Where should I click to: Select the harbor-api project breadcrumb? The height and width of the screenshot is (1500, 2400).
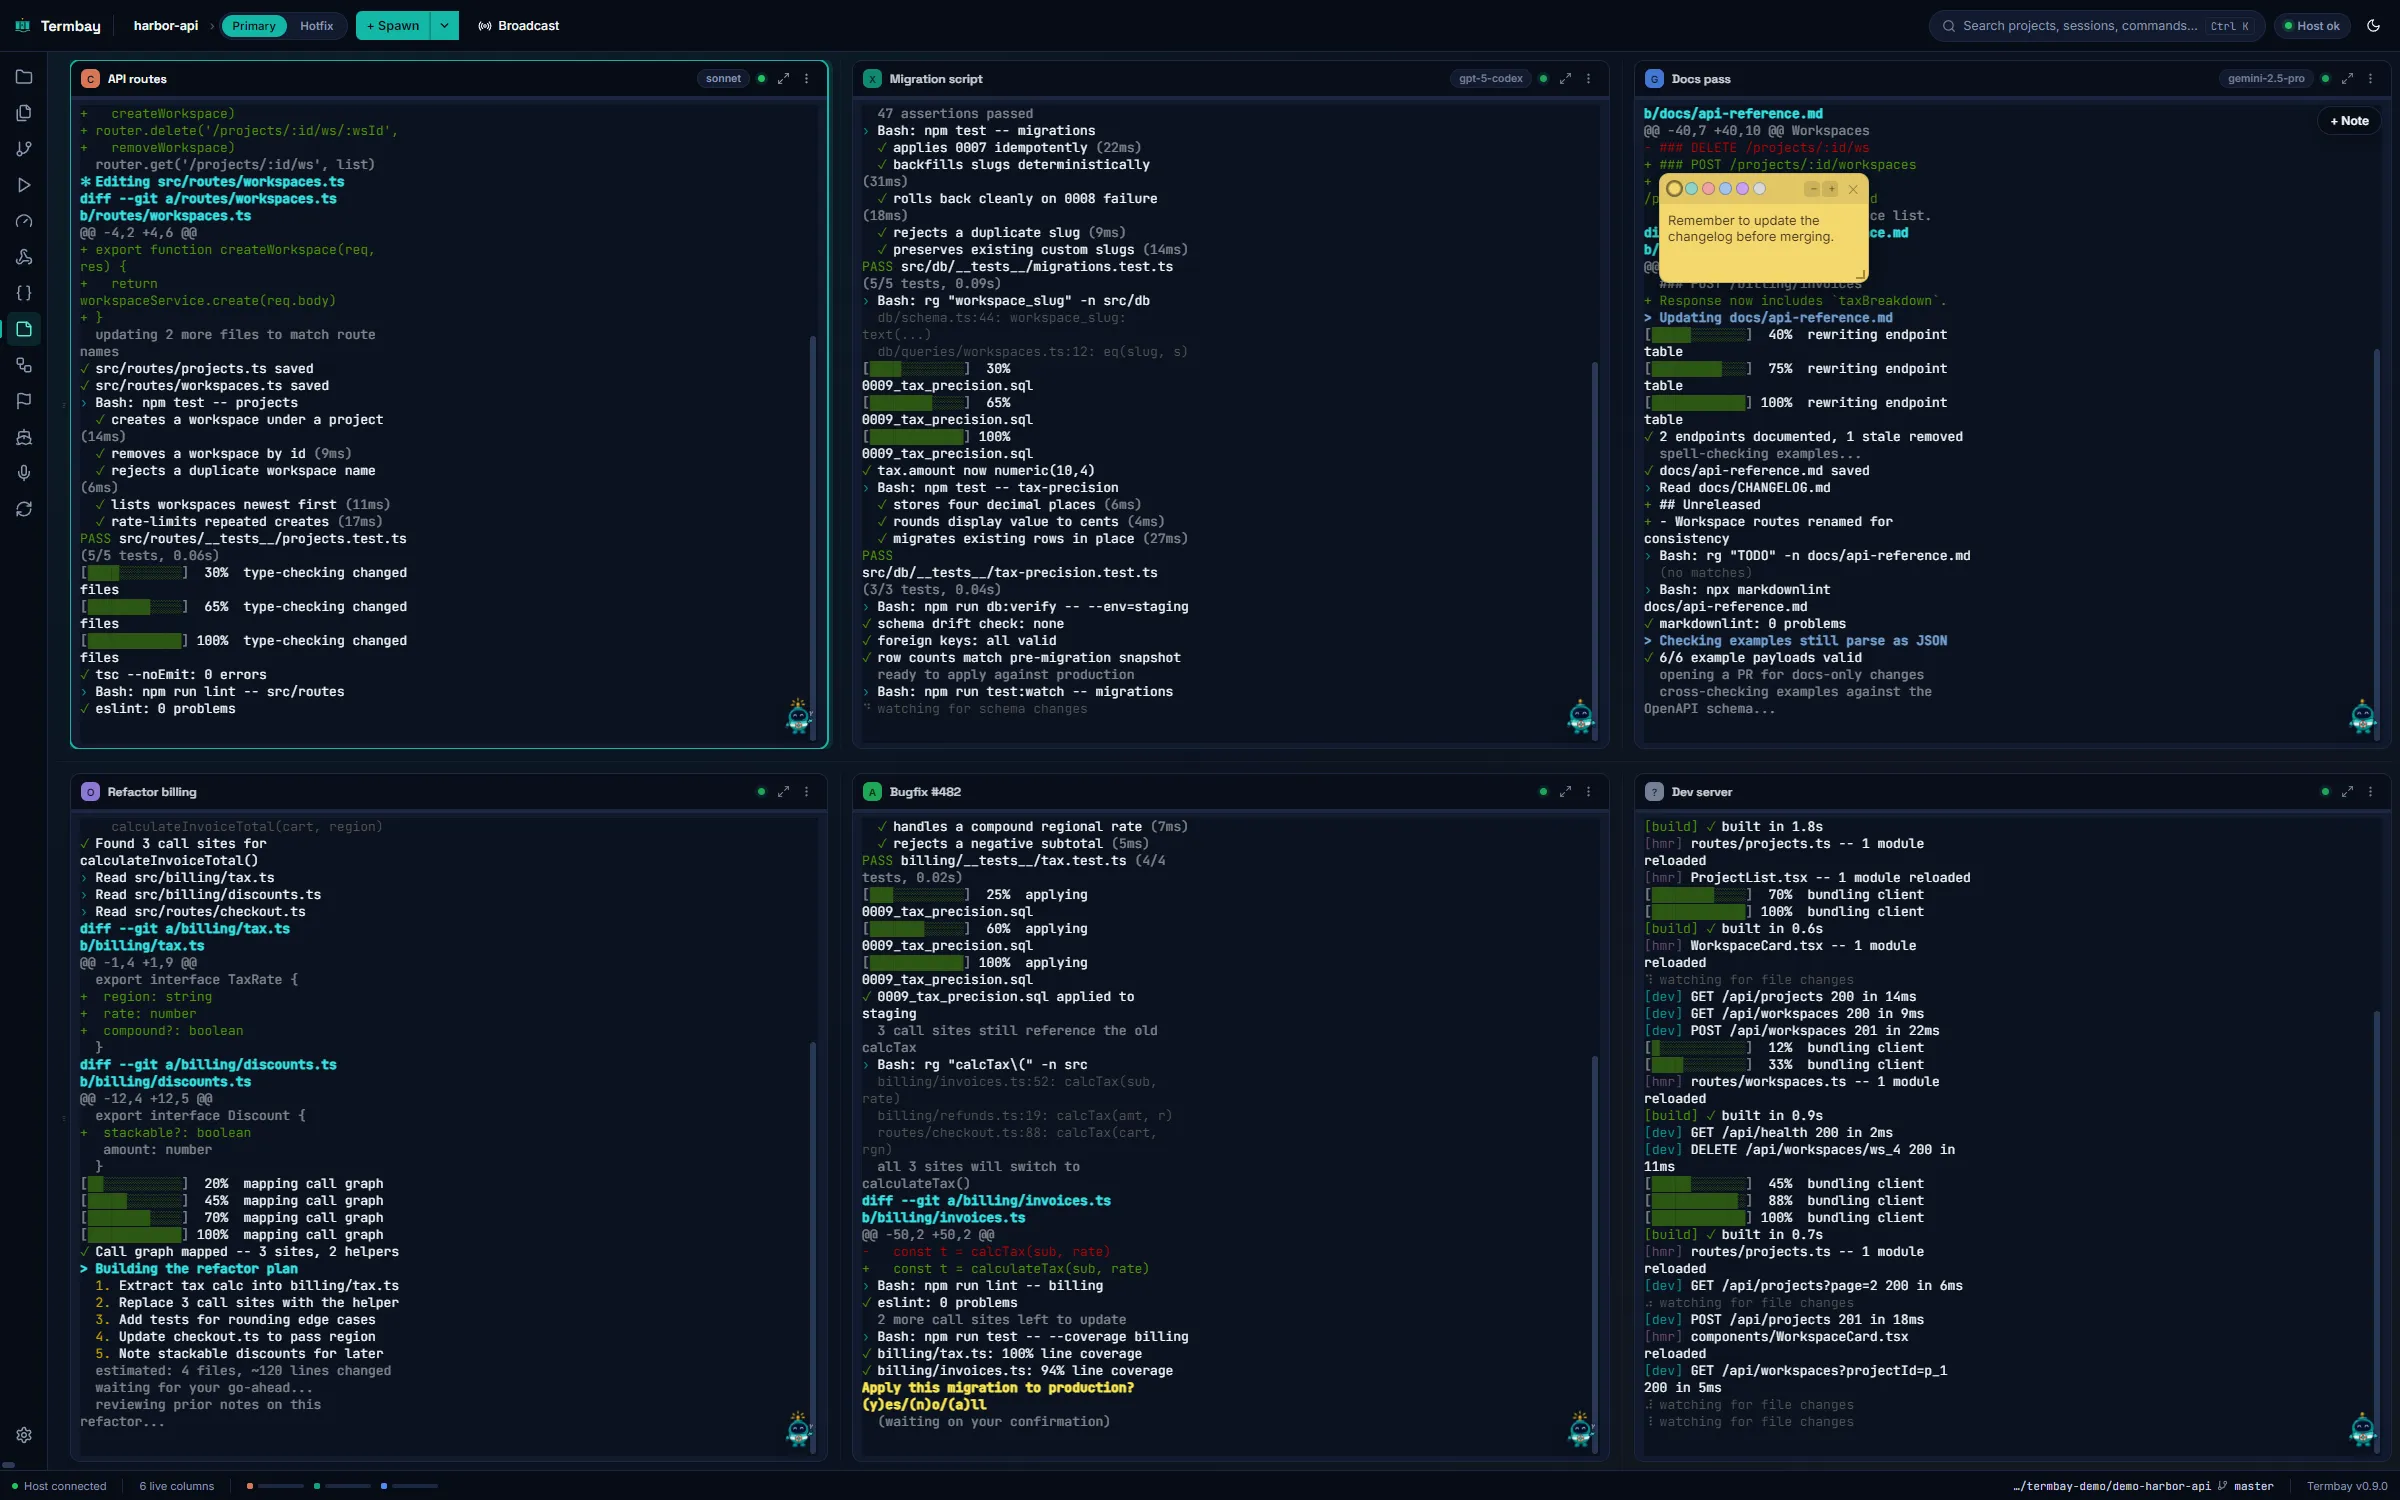tap(166, 26)
